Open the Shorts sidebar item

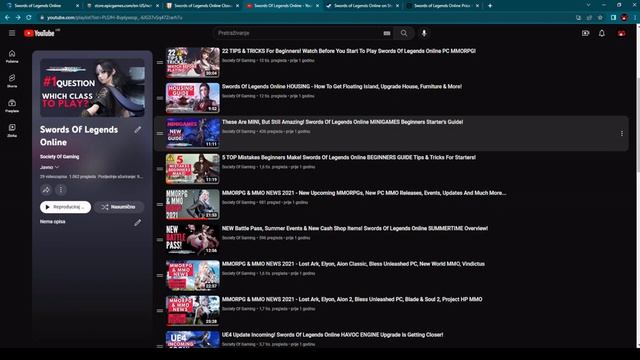pyautogui.click(x=12, y=81)
